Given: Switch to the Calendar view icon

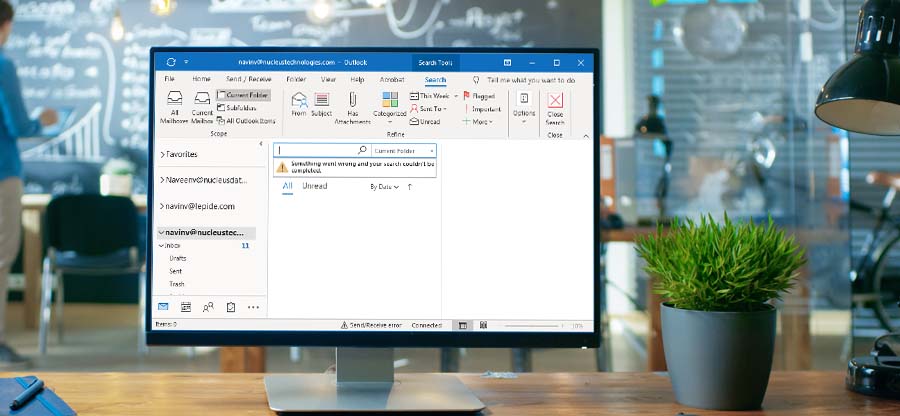Looking at the screenshot, I should (x=185, y=307).
